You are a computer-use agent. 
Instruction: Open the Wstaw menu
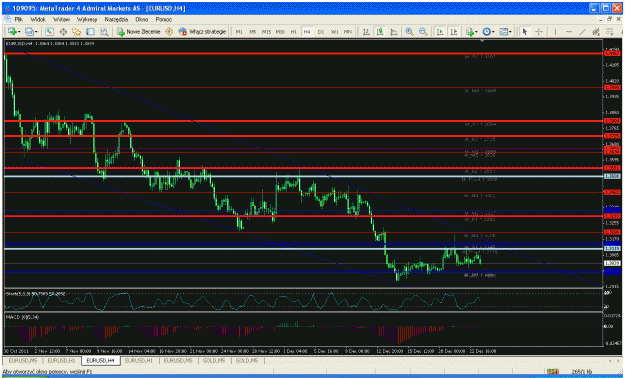tap(61, 19)
